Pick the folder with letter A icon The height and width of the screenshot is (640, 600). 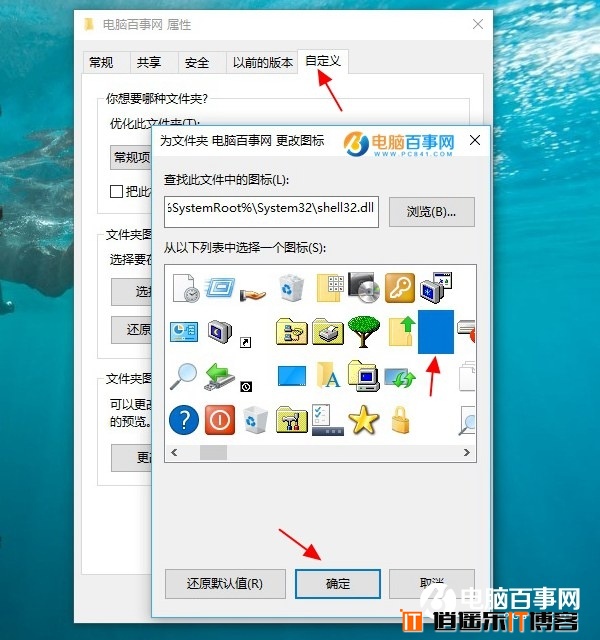pos(328,375)
